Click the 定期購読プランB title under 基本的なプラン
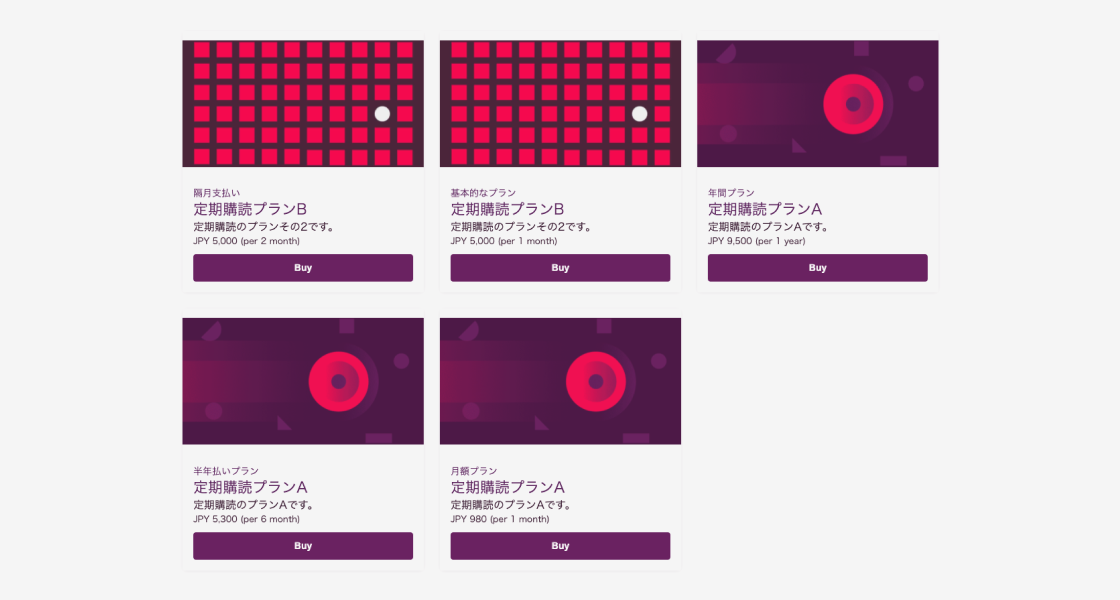The height and width of the screenshot is (600, 1120). pyautogui.click(x=507, y=209)
